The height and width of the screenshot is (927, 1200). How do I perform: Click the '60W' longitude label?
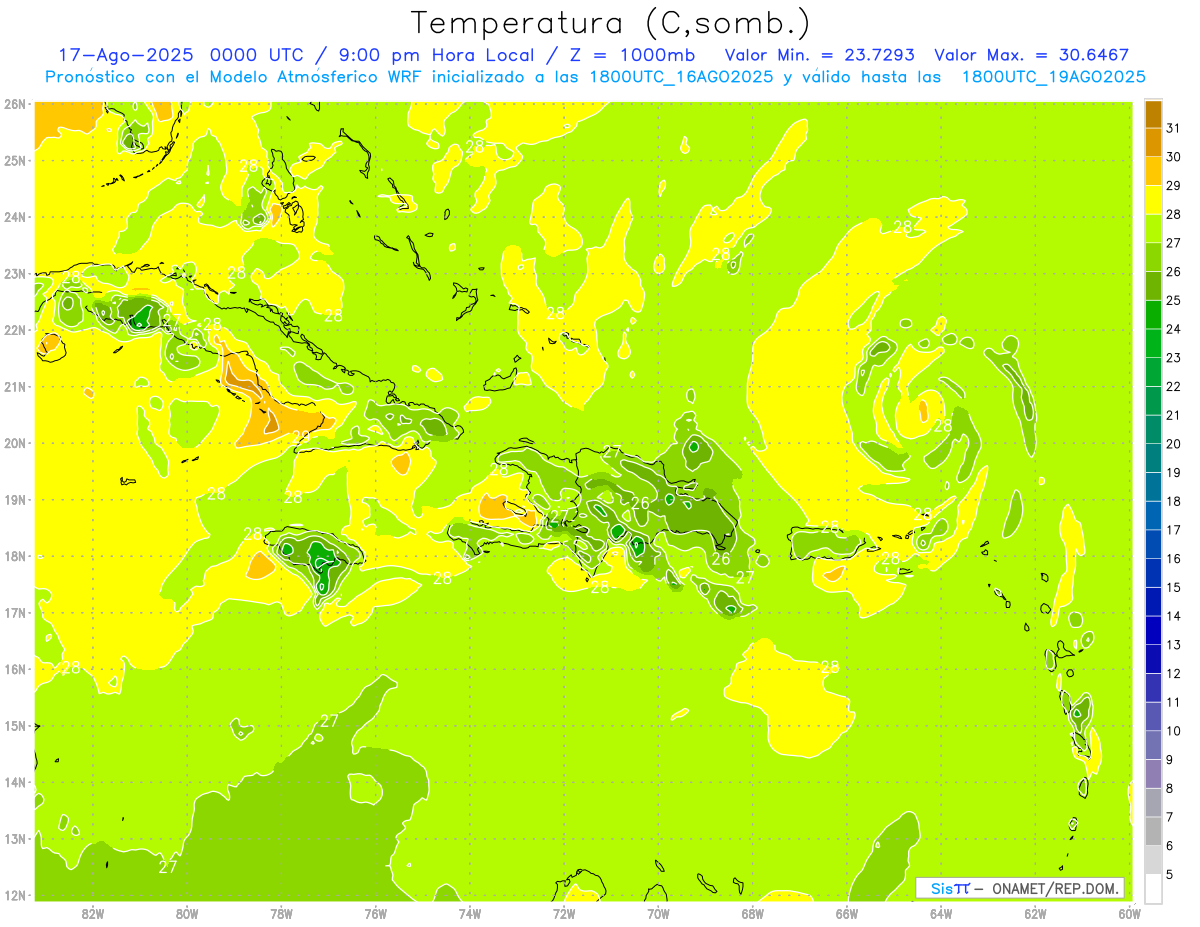pos(1129,913)
